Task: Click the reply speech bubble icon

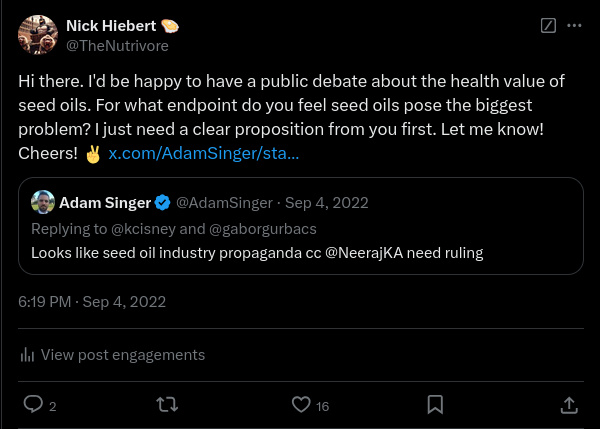Action: point(32,405)
